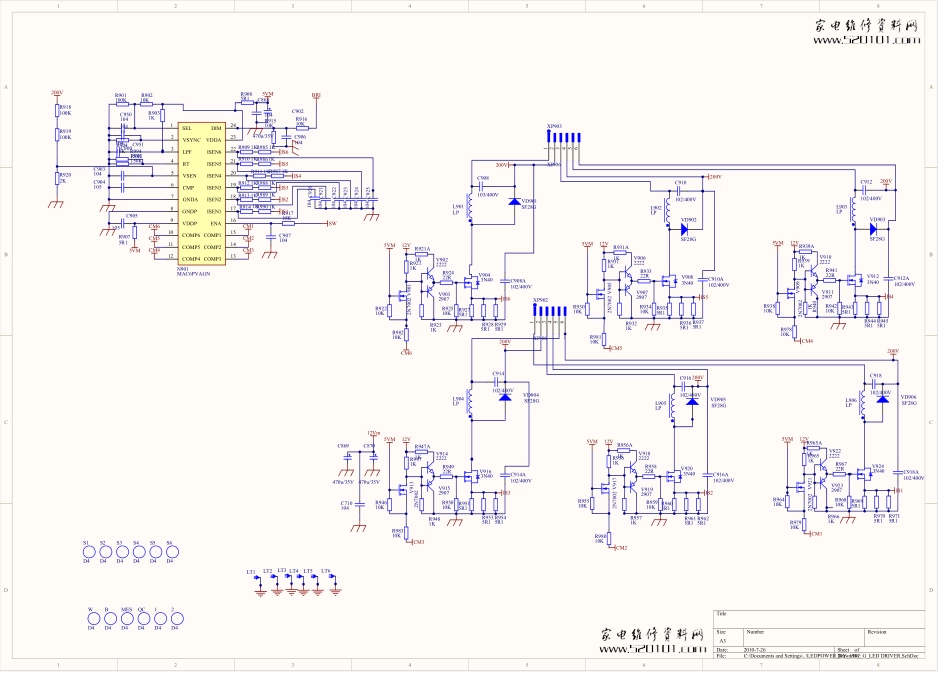Click the Revision field in title block

coord(877,632)
